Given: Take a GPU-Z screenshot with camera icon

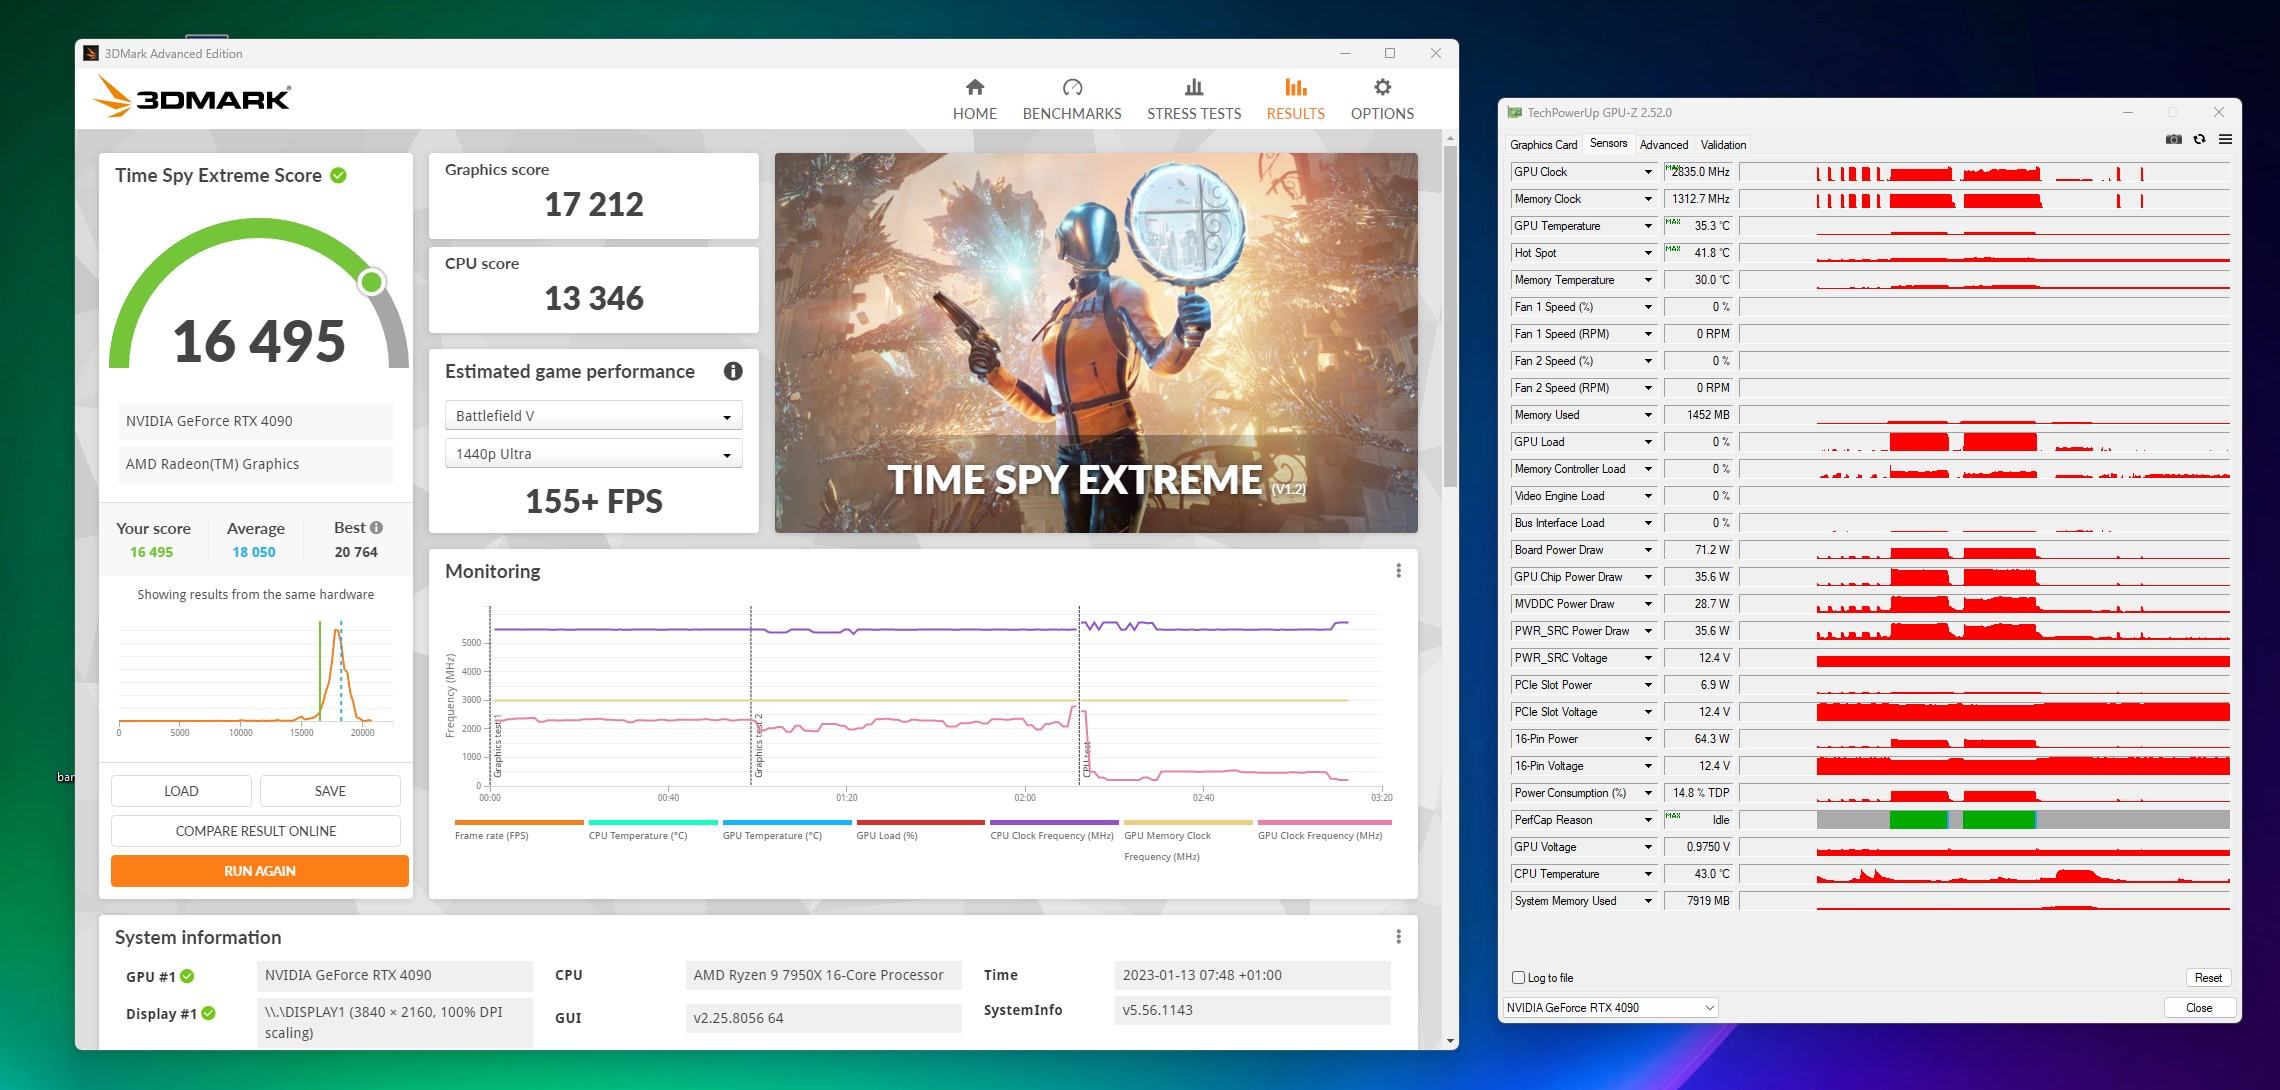Looking at the screenshot, I should click(x=2173, y=140).
